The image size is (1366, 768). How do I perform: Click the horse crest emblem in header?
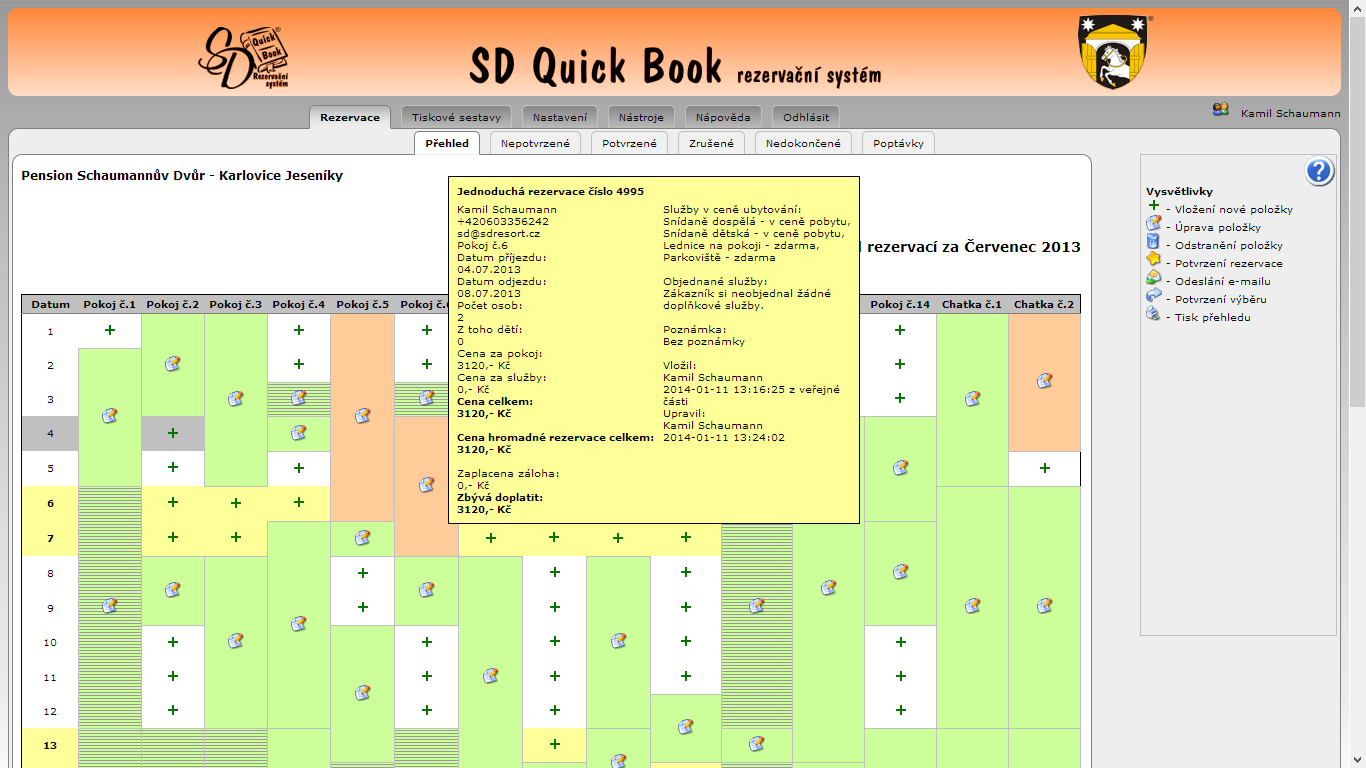tap(1113, 52)
